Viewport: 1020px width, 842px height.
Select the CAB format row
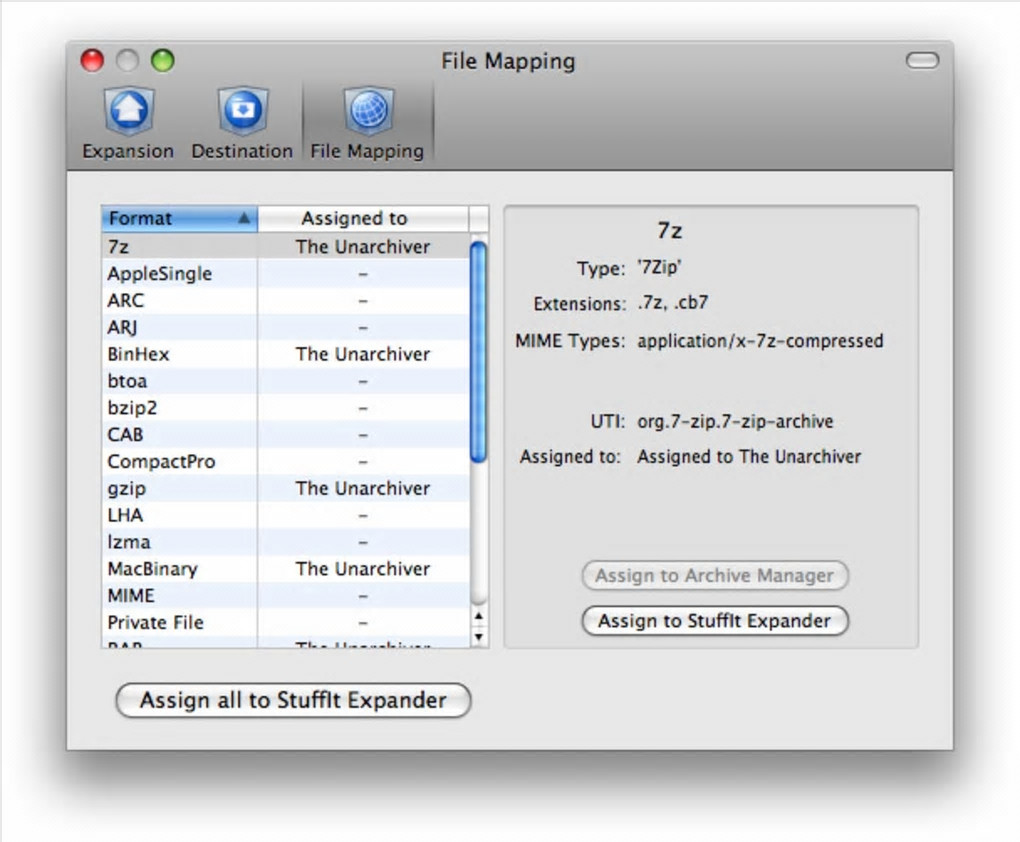[x=285, y=435]
